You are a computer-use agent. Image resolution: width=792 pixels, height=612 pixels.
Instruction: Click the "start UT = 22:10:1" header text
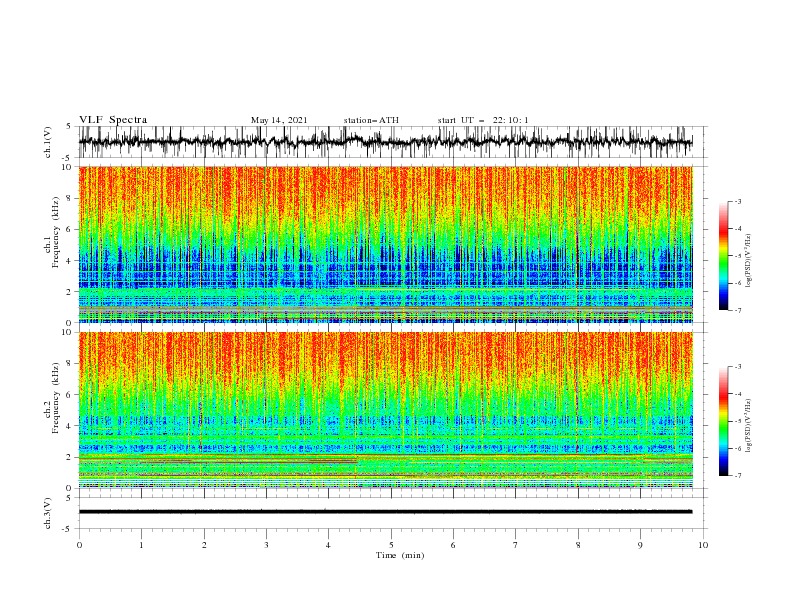pyautogui.click(x=483, y=120)
